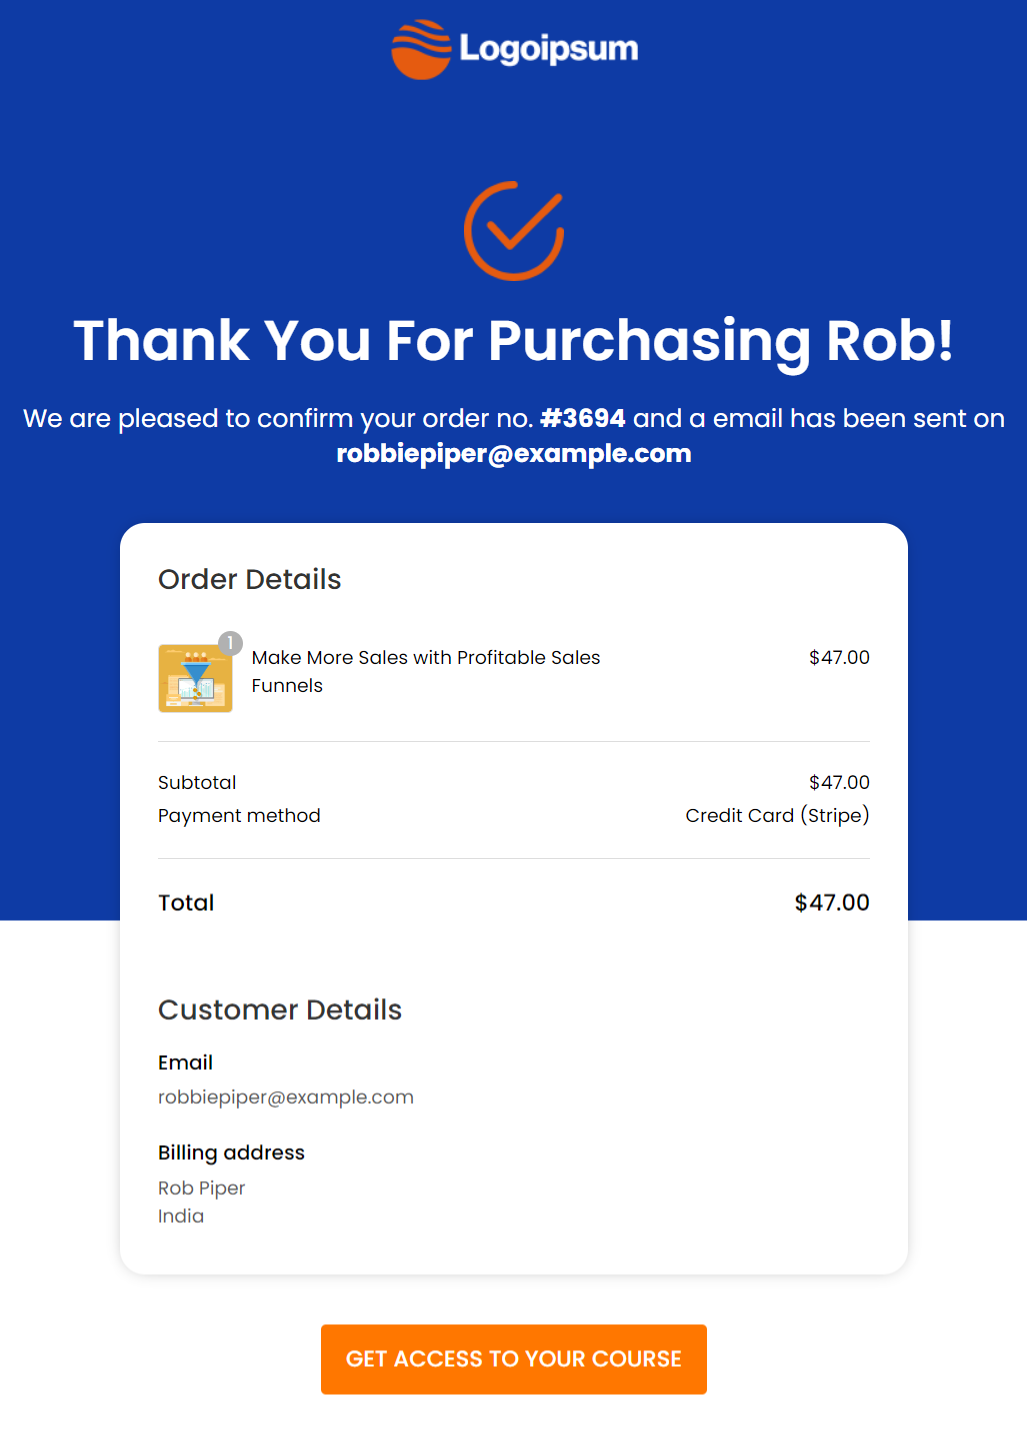Click the Total amount $47.00
This screenshot has height=1432, width=1027.
832,903
